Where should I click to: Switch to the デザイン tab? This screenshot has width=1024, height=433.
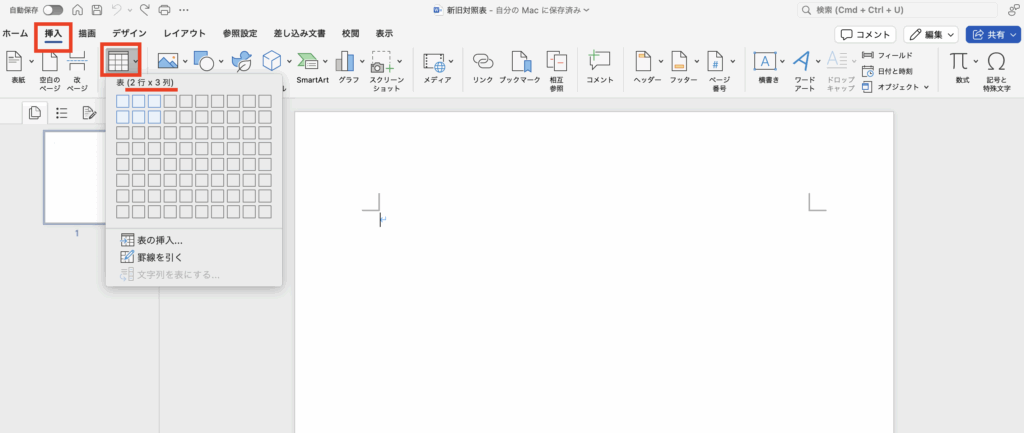[129, 33]
